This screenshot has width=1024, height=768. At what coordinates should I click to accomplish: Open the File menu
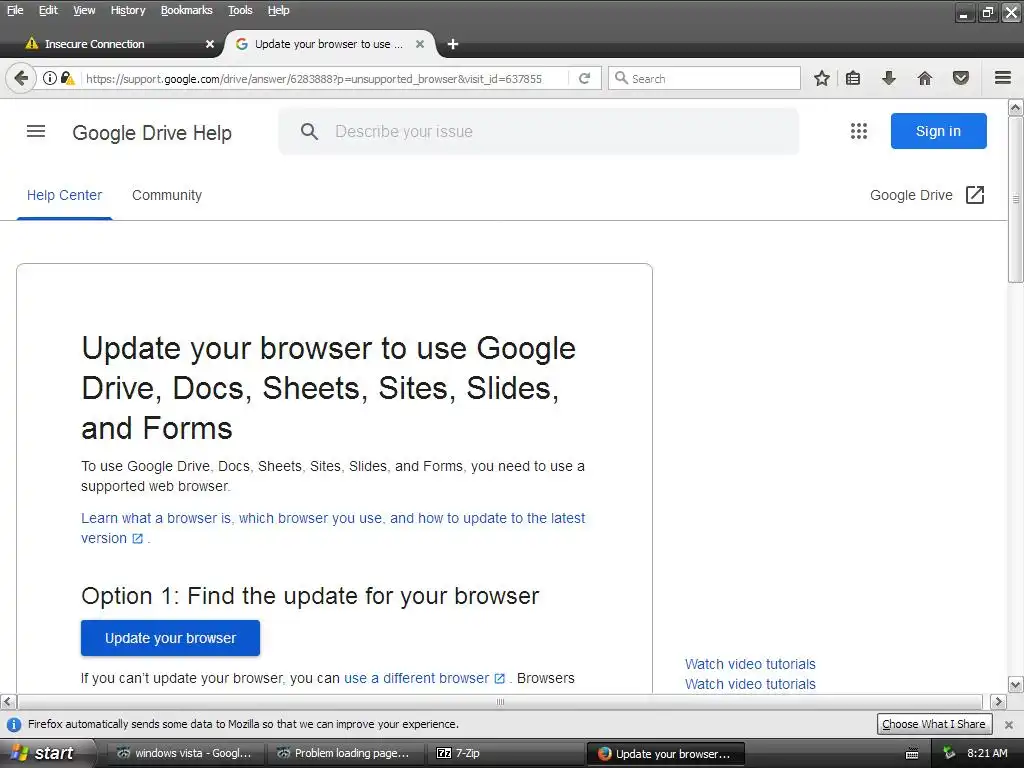(15, 10)
